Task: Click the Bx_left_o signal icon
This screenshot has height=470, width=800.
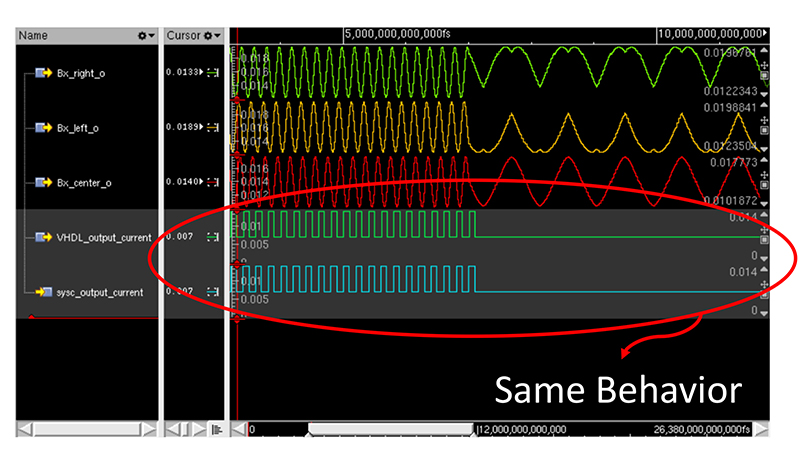Action: [44, 128]
